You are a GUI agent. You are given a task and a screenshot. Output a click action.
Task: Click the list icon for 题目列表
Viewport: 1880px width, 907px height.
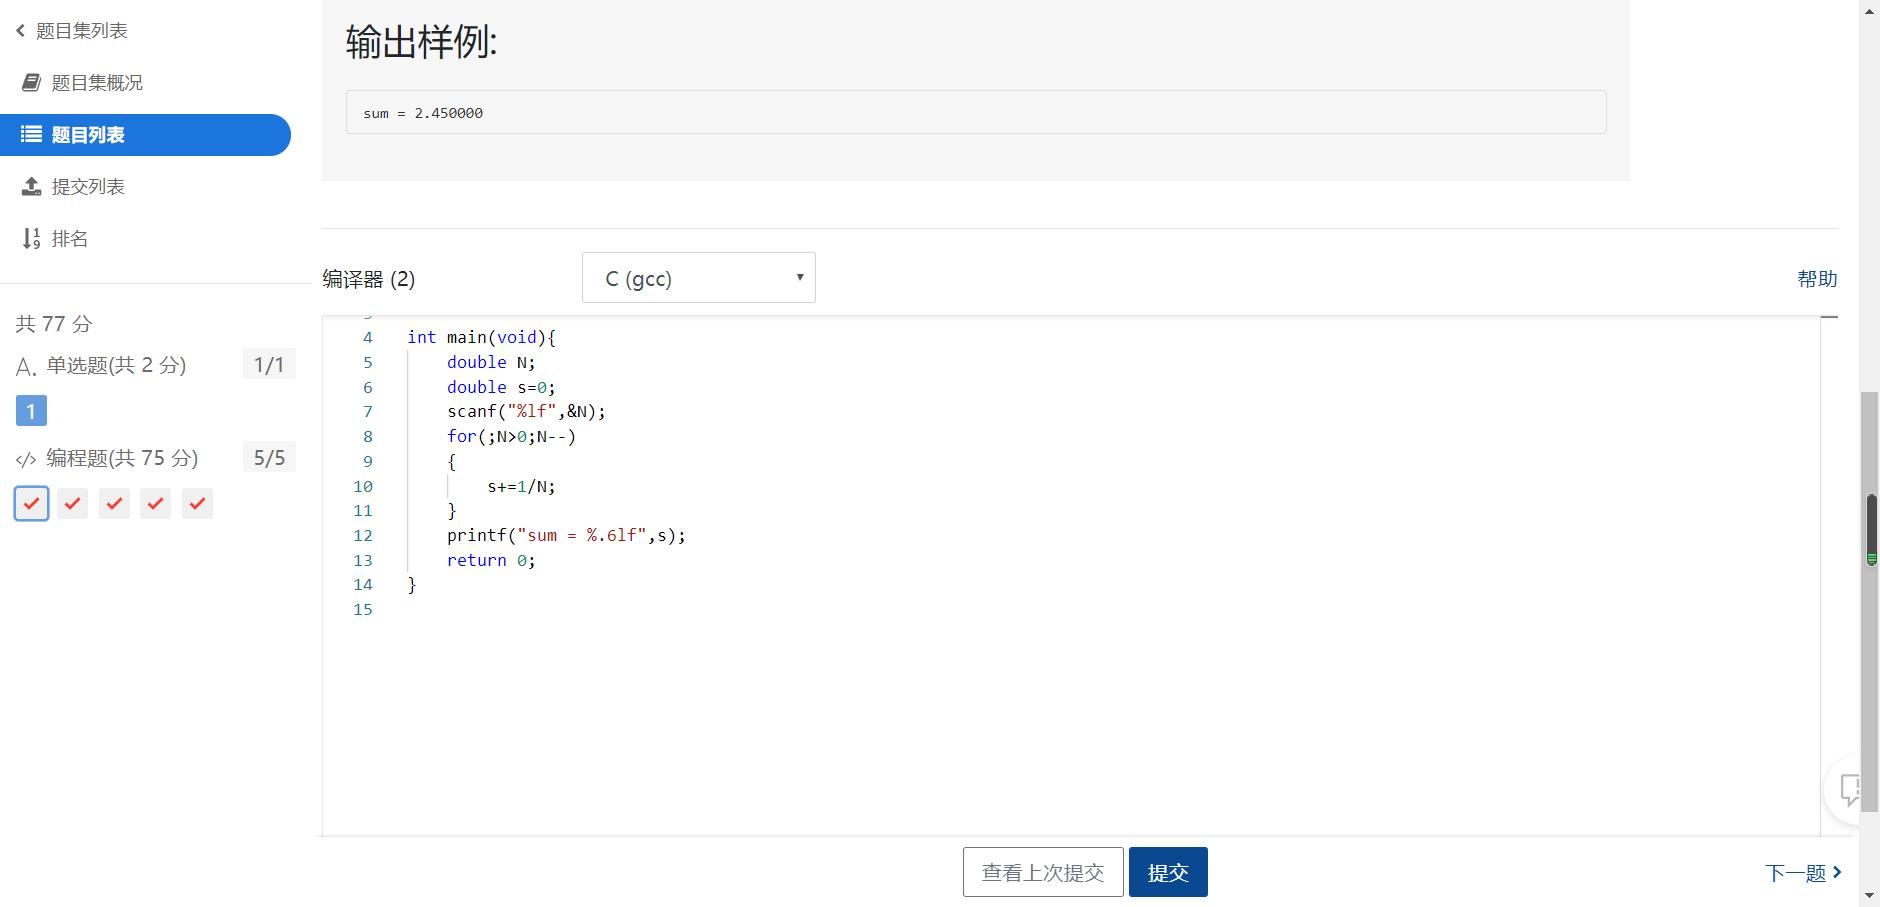click(32, 135)
